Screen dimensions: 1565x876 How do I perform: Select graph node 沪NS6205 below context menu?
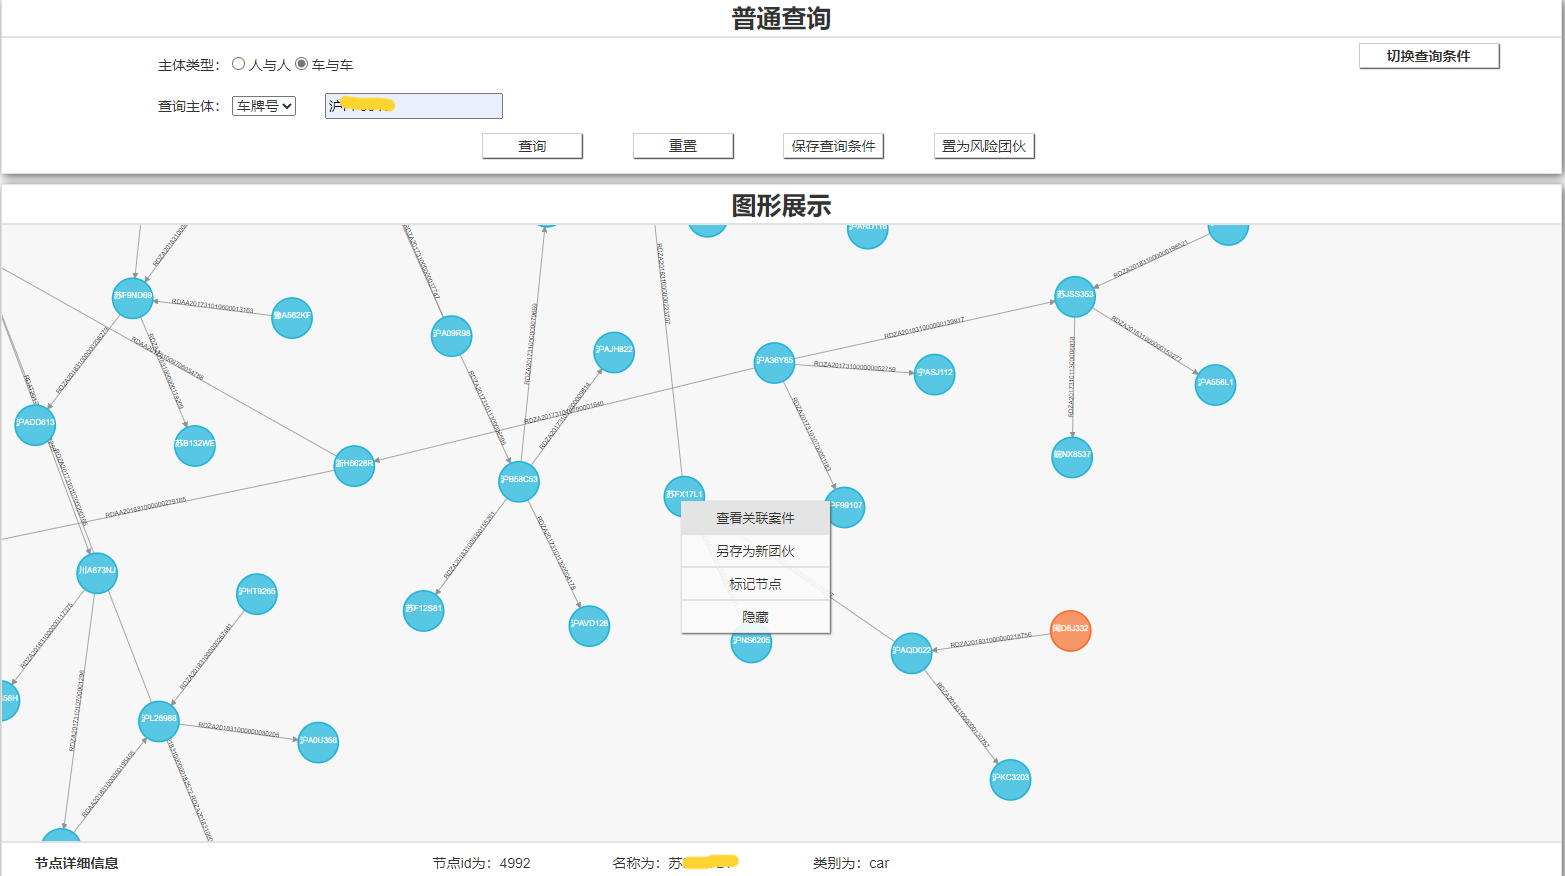coord(751,648)
